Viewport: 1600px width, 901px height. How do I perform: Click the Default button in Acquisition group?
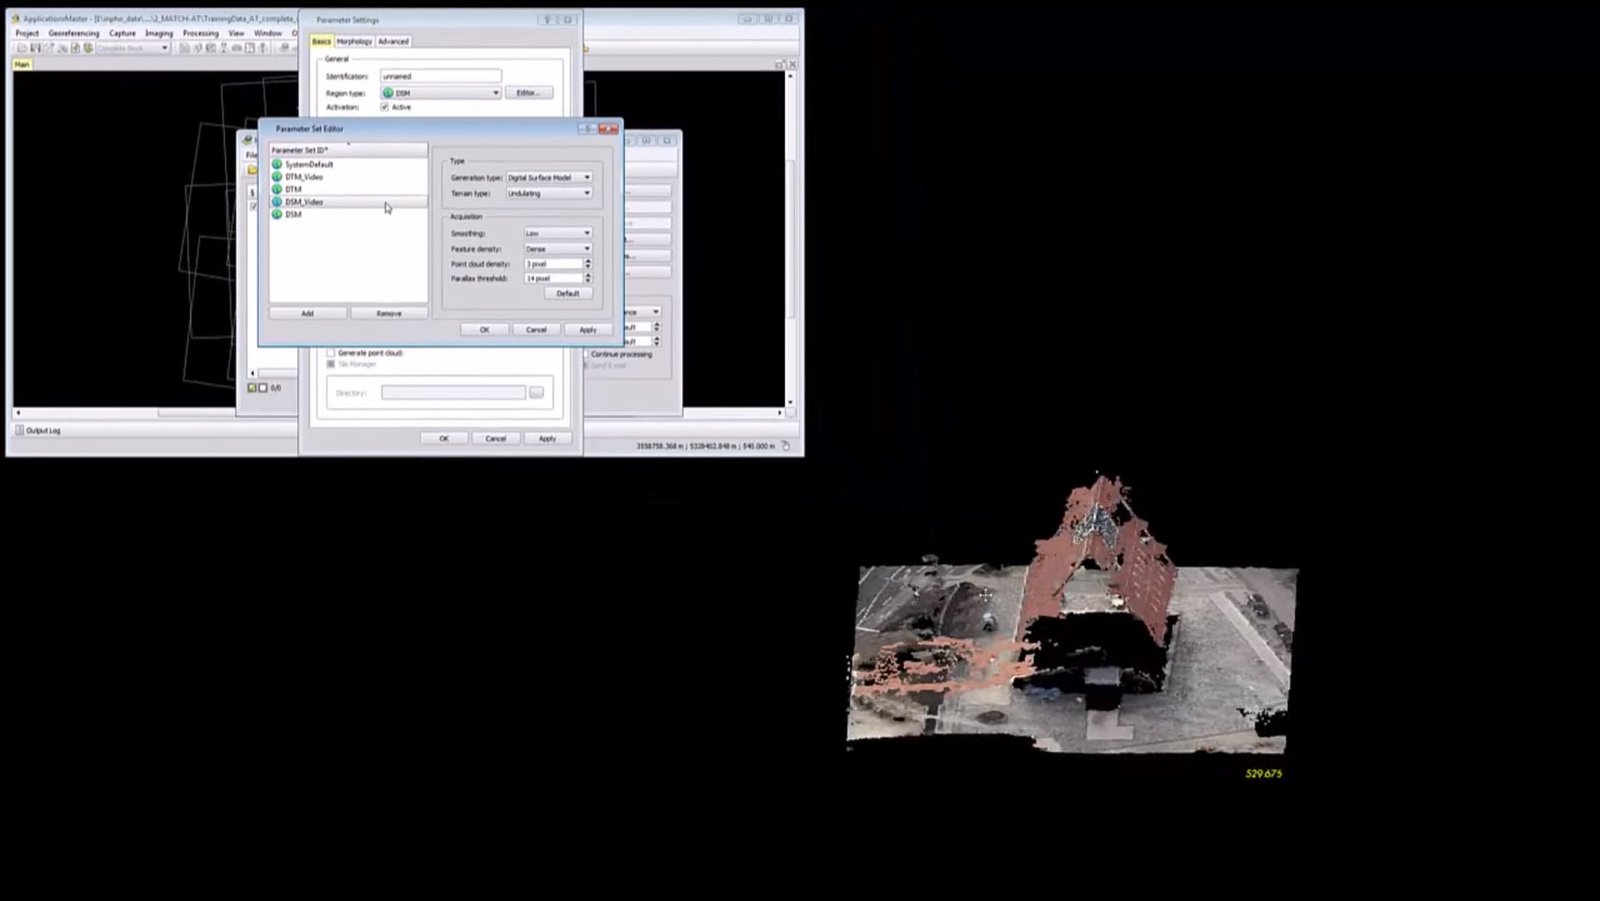(x=568, y=293)
